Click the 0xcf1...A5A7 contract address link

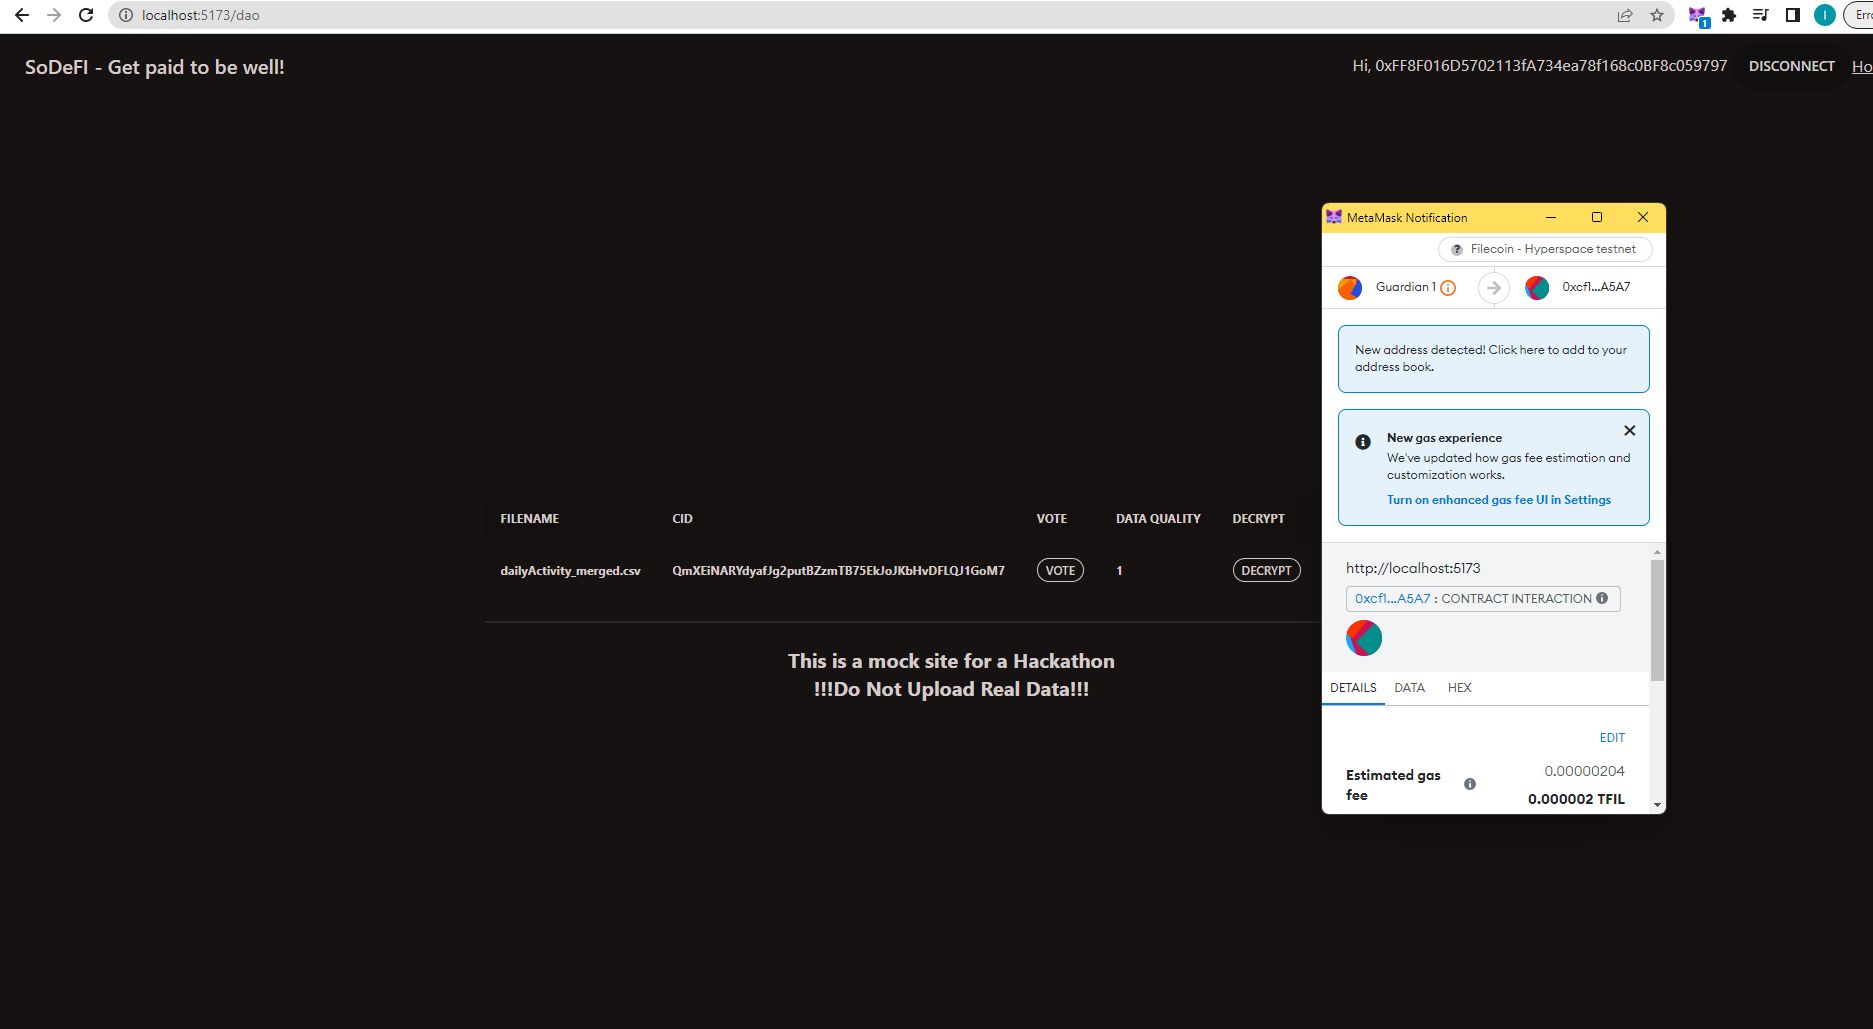click(x=1392, y=599)
